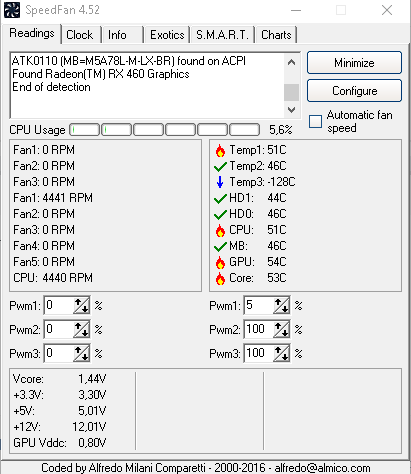Switch to the Clock tab
Image resolution: width=411 pixels, height=474 pixels.
pos(80,35)
